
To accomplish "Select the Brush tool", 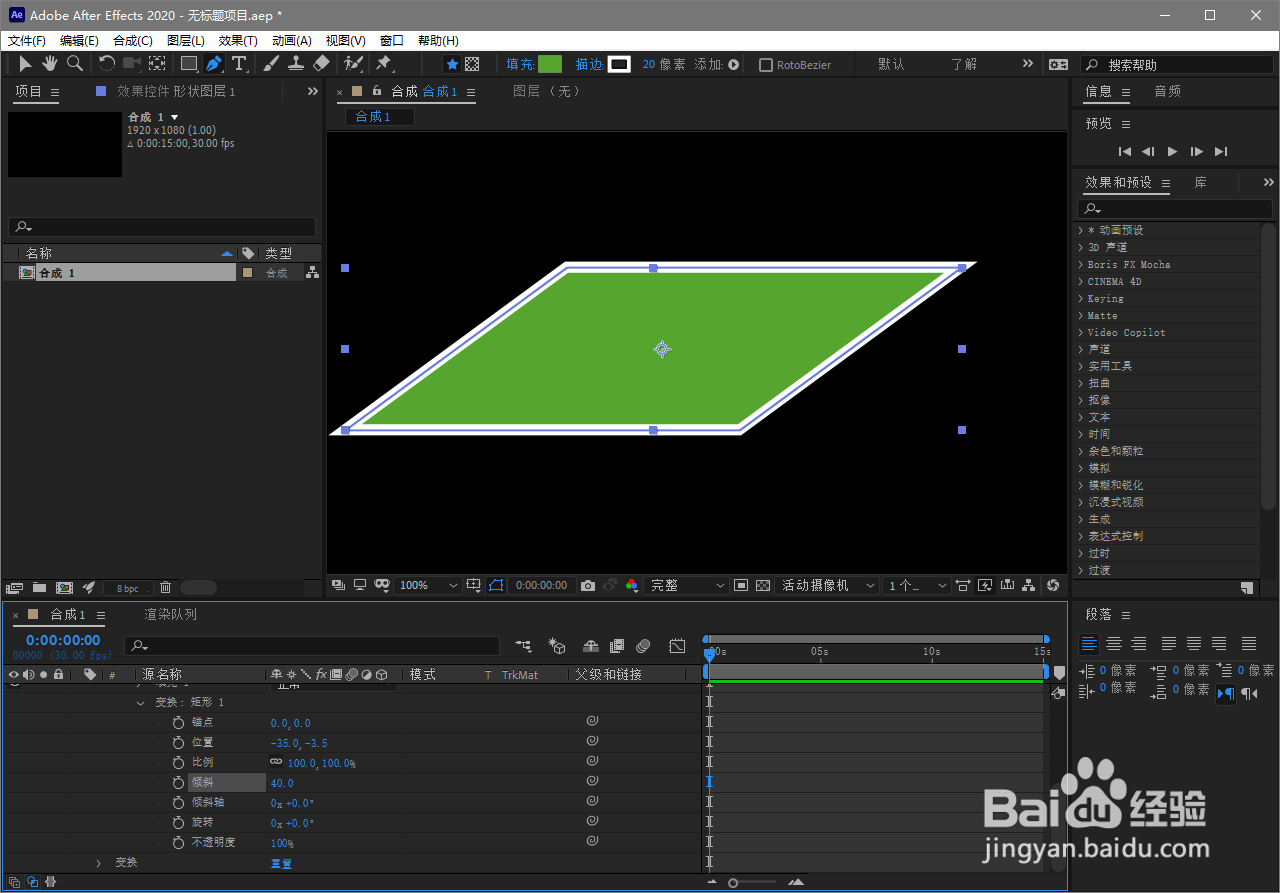I will click(x=271, y=64).
